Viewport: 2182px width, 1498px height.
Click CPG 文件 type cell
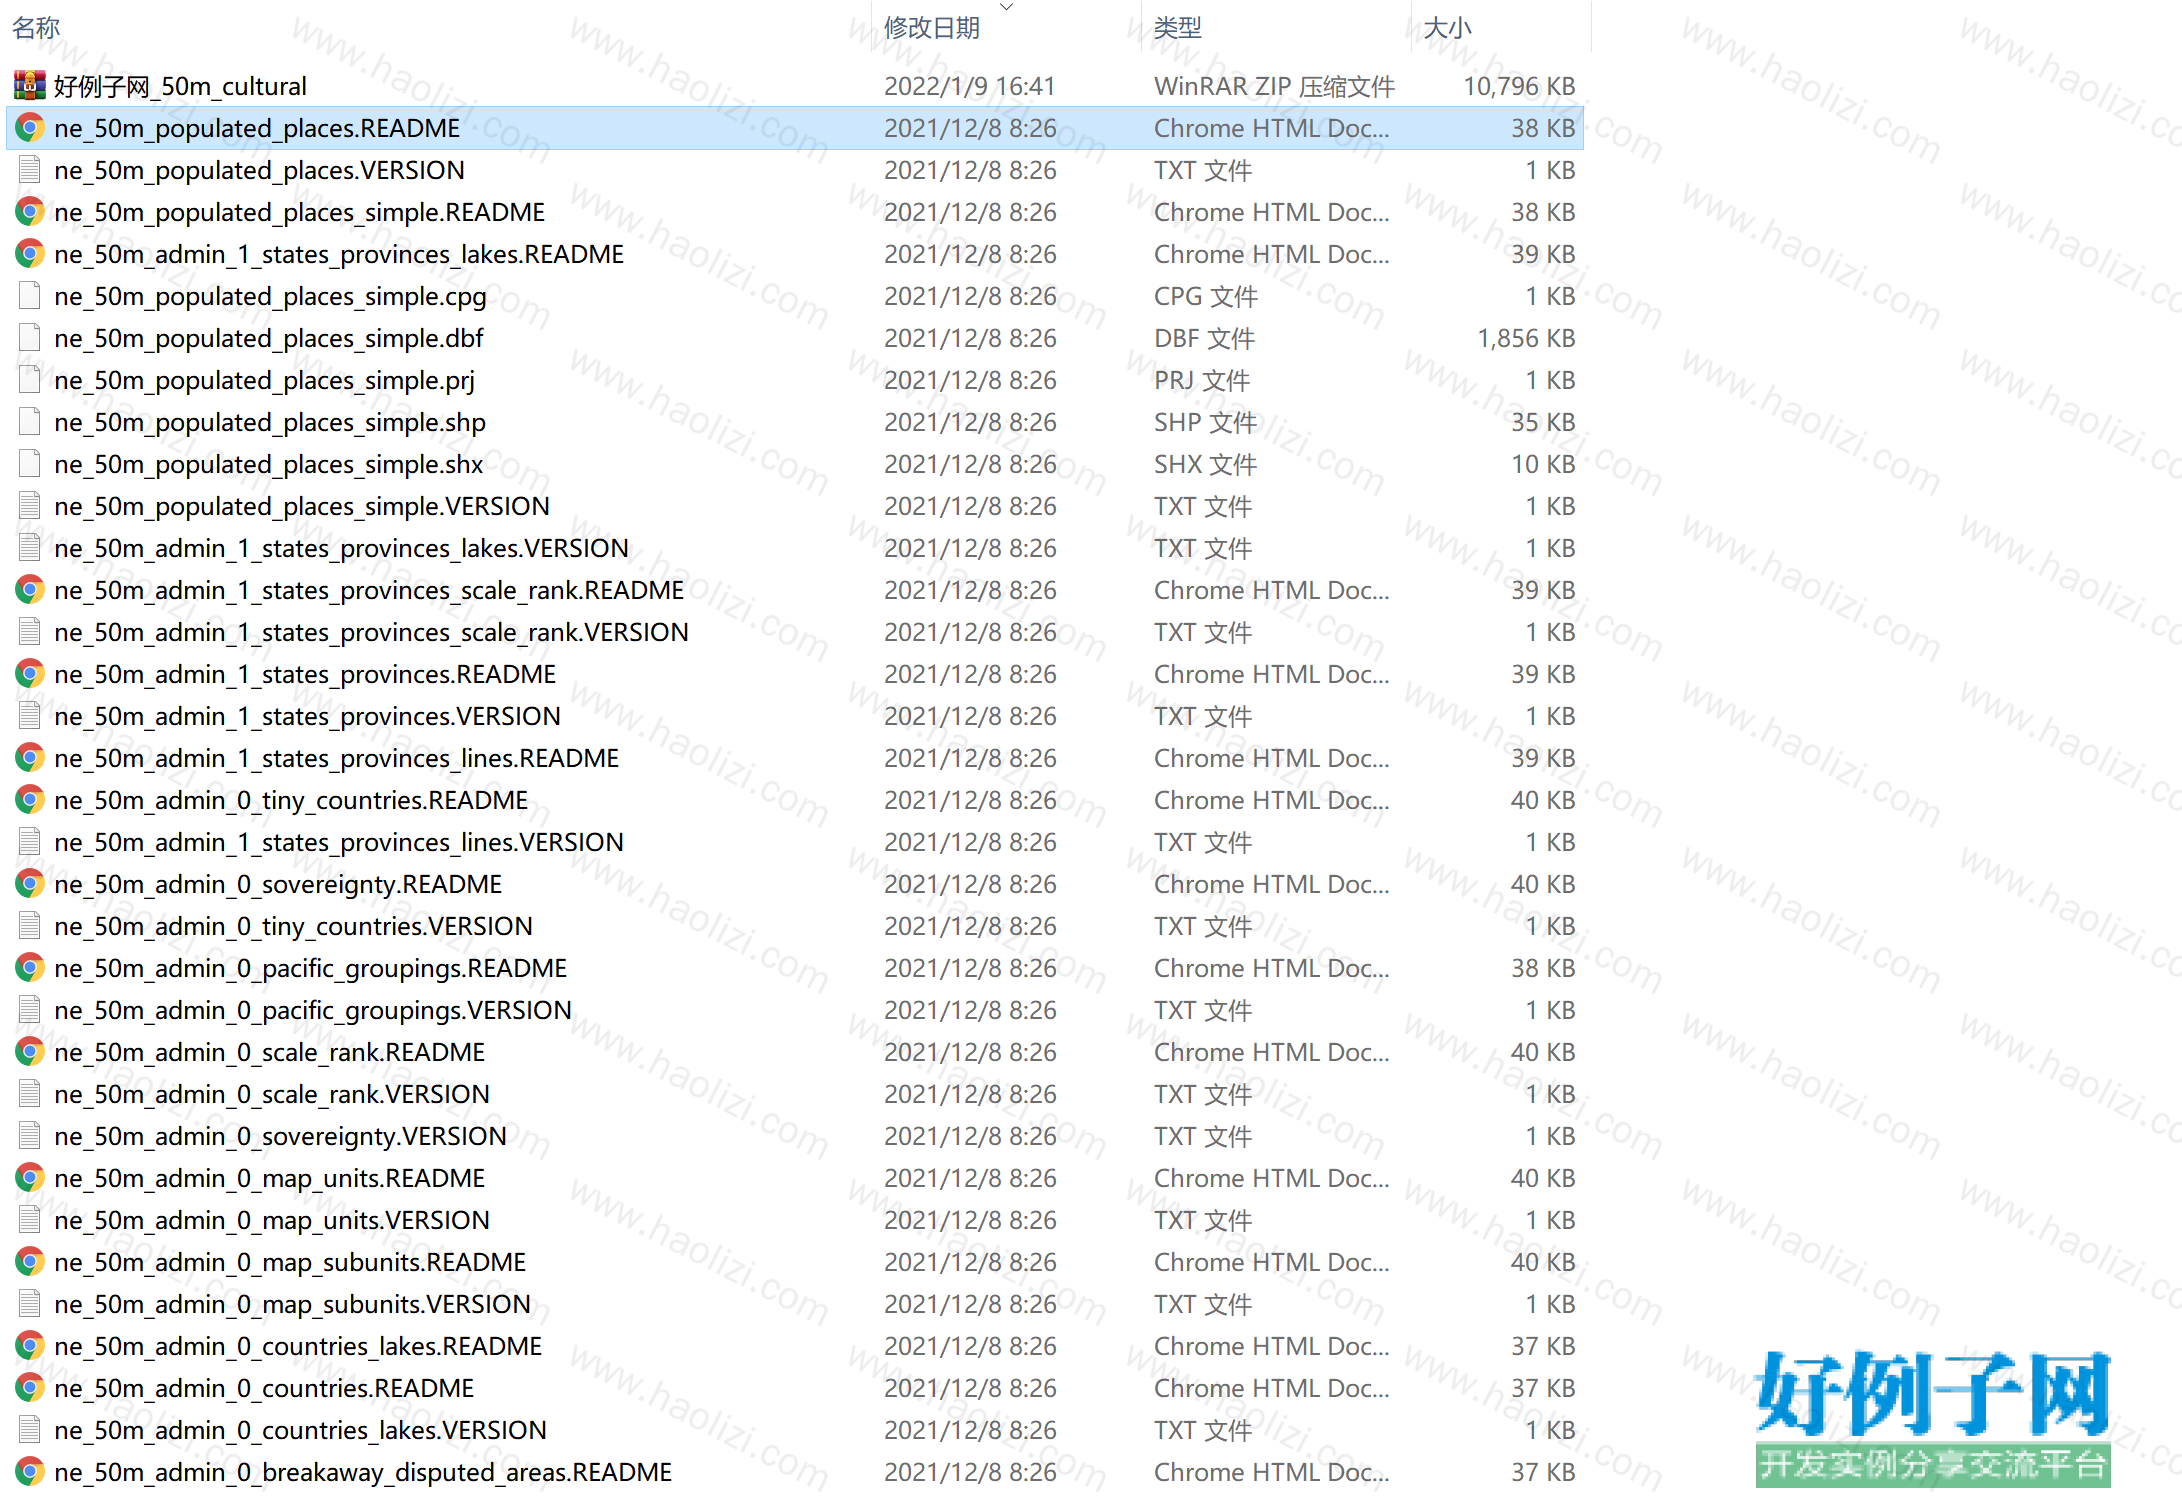(1206, 296)
